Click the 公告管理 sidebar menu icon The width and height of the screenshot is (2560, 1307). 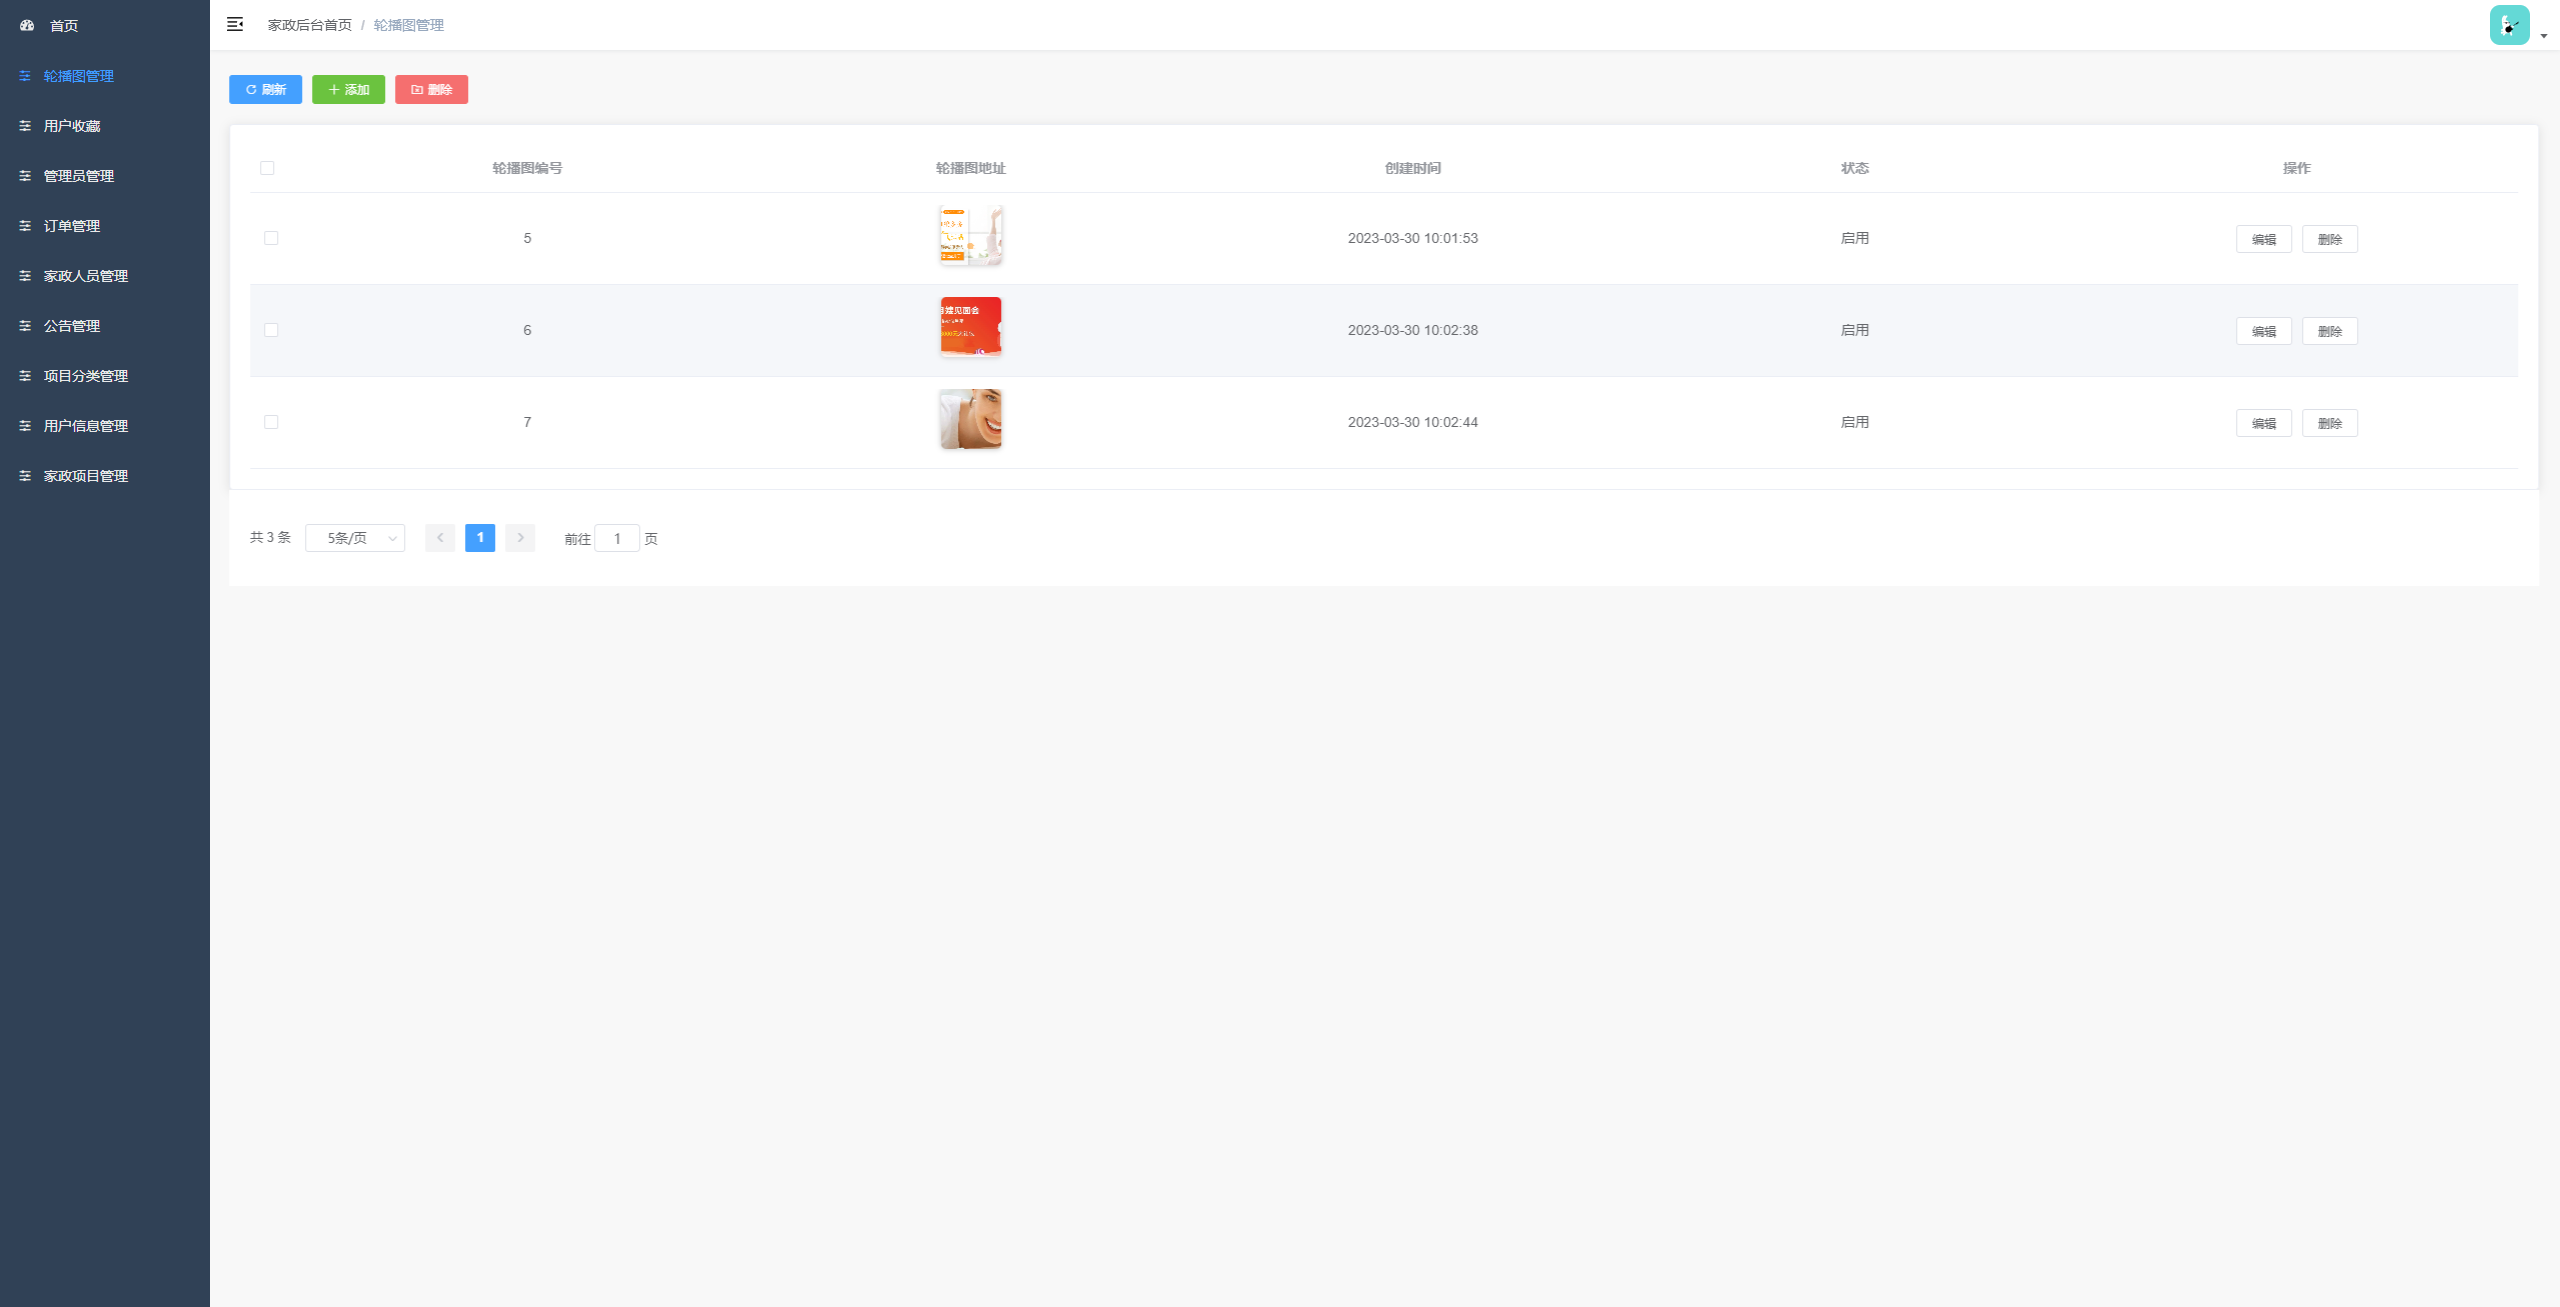coord(25,326)
